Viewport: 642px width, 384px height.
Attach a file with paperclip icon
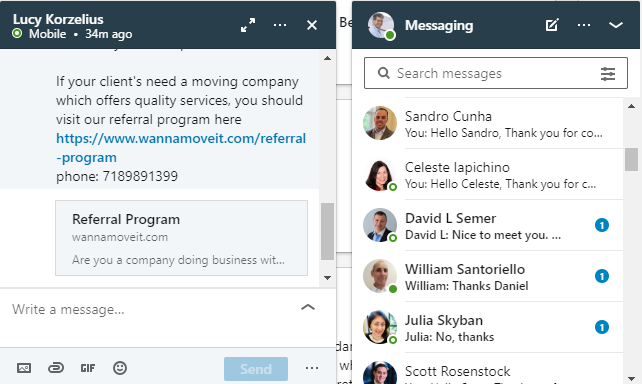pyautogui.click(x=56, y=368)
